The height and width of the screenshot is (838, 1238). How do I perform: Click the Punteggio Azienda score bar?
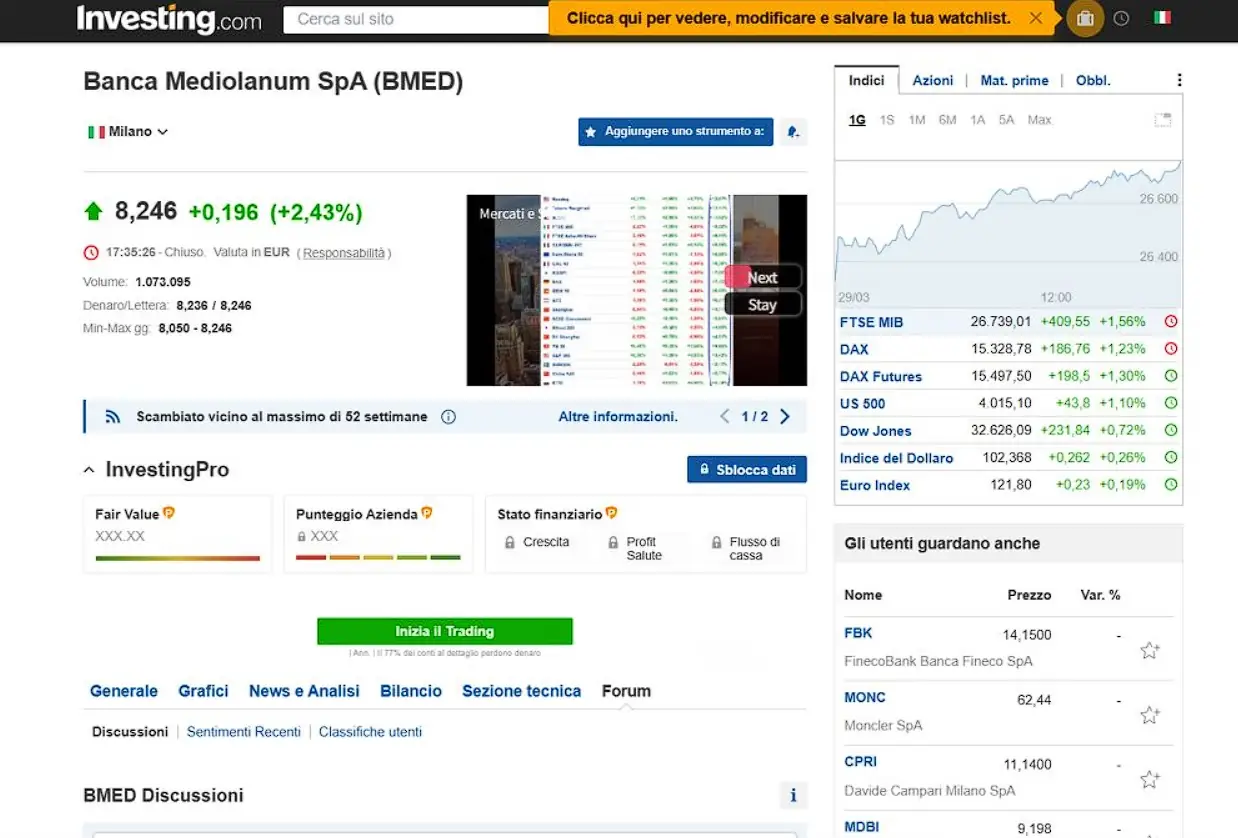click(379, 557)
